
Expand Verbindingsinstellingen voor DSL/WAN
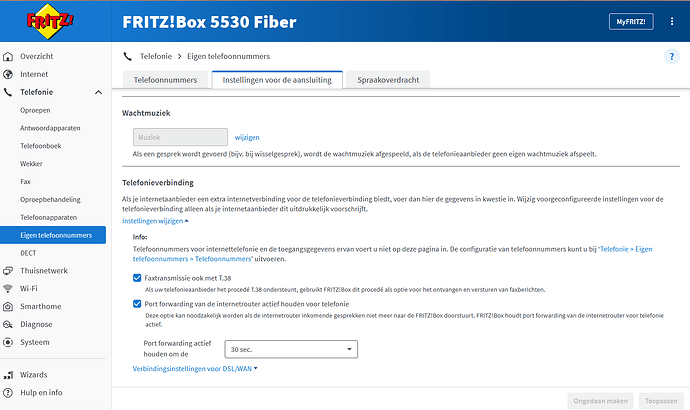click(x=195, y=369)
